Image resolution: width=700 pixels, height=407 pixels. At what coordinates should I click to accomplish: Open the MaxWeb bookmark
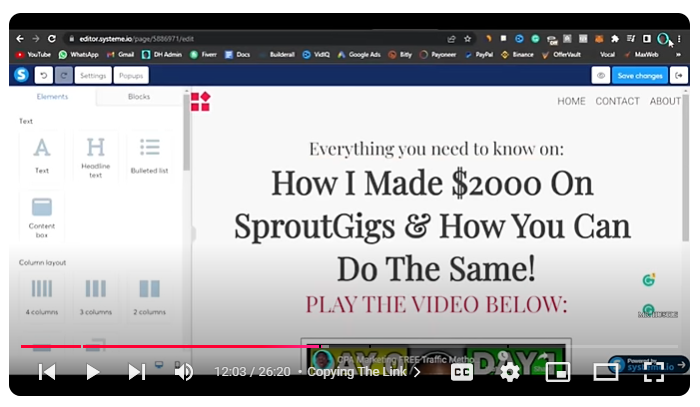click(x=642, y=54)
